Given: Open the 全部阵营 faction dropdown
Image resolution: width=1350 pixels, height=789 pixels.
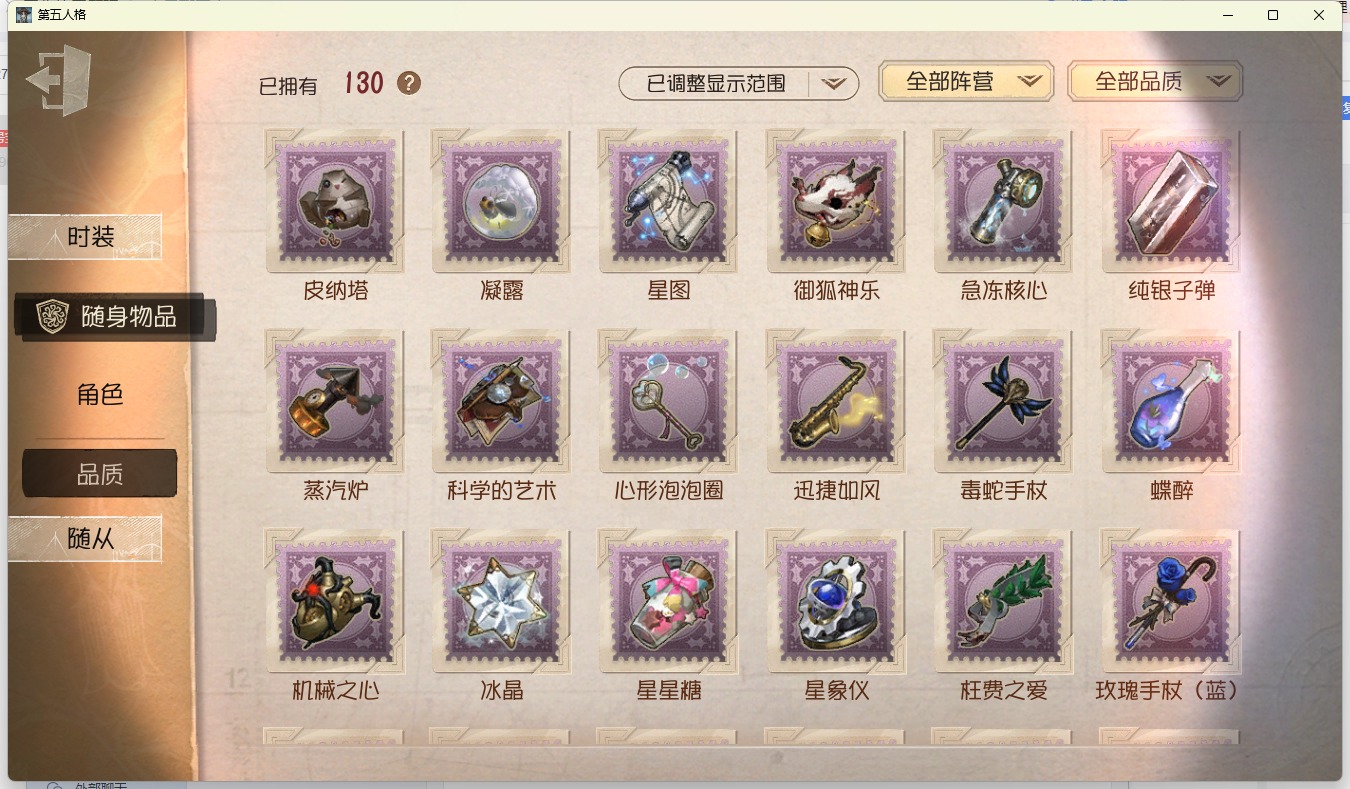Looking at the screenshot, I should [966, 81].
